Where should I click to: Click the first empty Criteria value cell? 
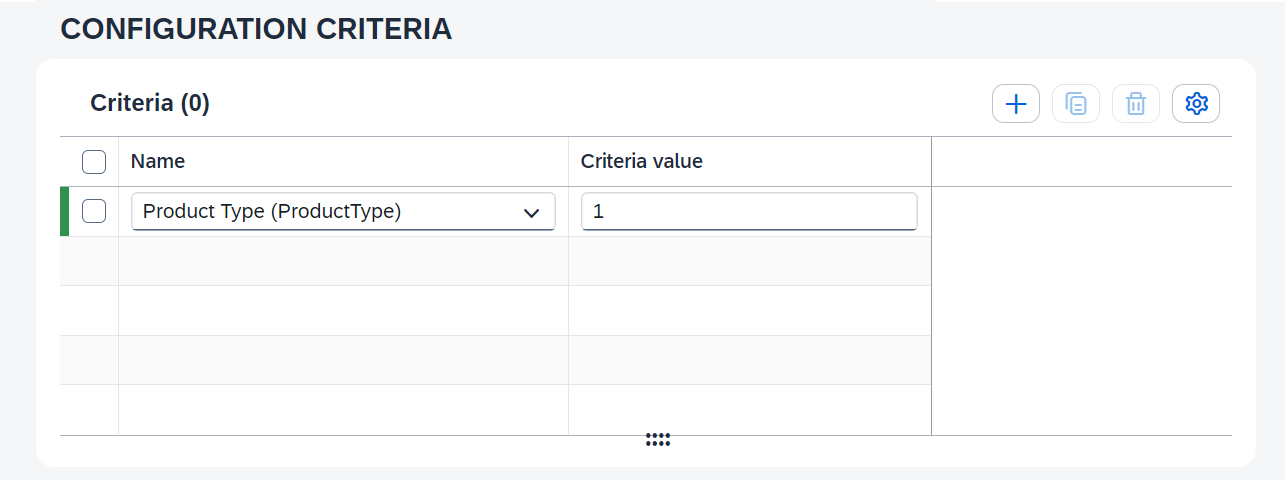coord(749,261)
